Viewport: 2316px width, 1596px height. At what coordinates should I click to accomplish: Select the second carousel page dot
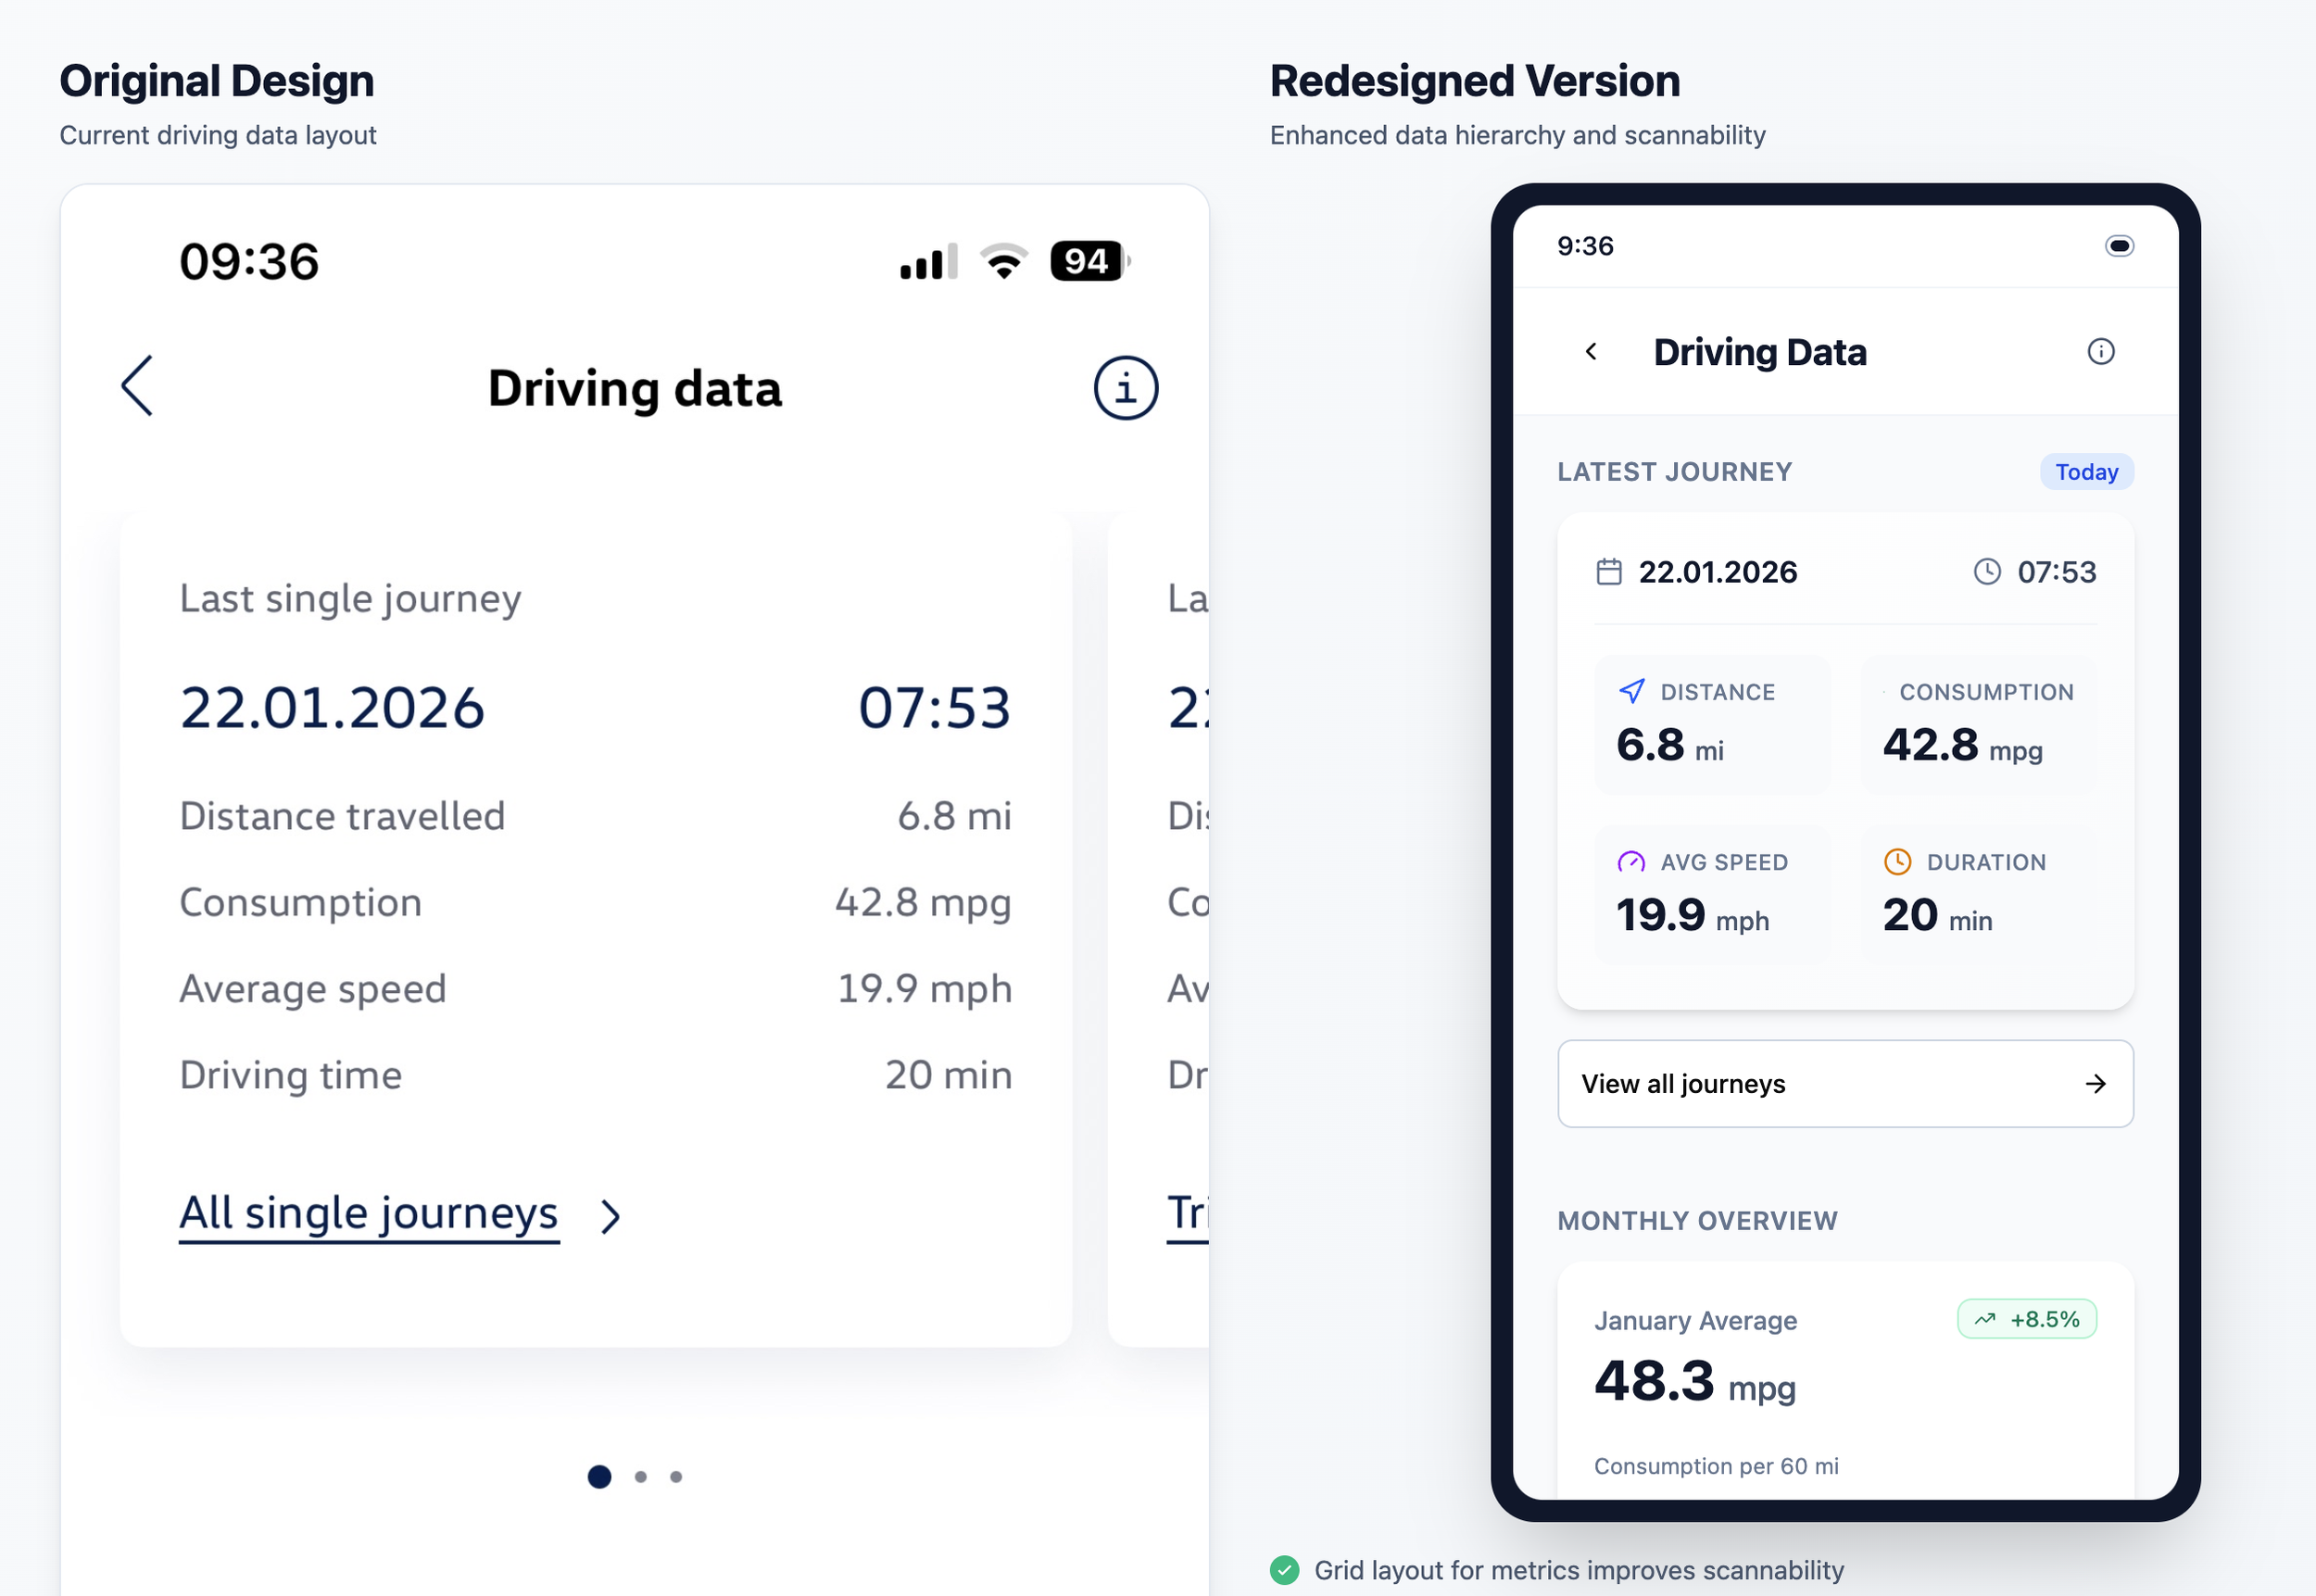(x=641, y=1477)
